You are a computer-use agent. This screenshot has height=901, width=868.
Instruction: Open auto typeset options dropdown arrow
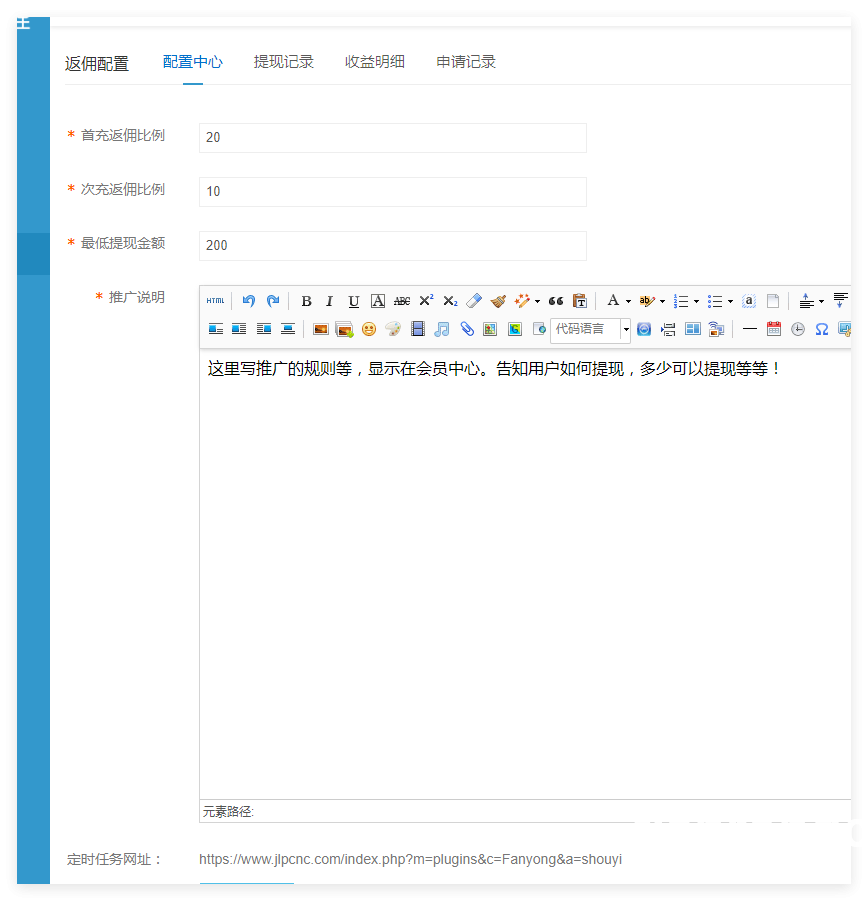pos(538,301)
